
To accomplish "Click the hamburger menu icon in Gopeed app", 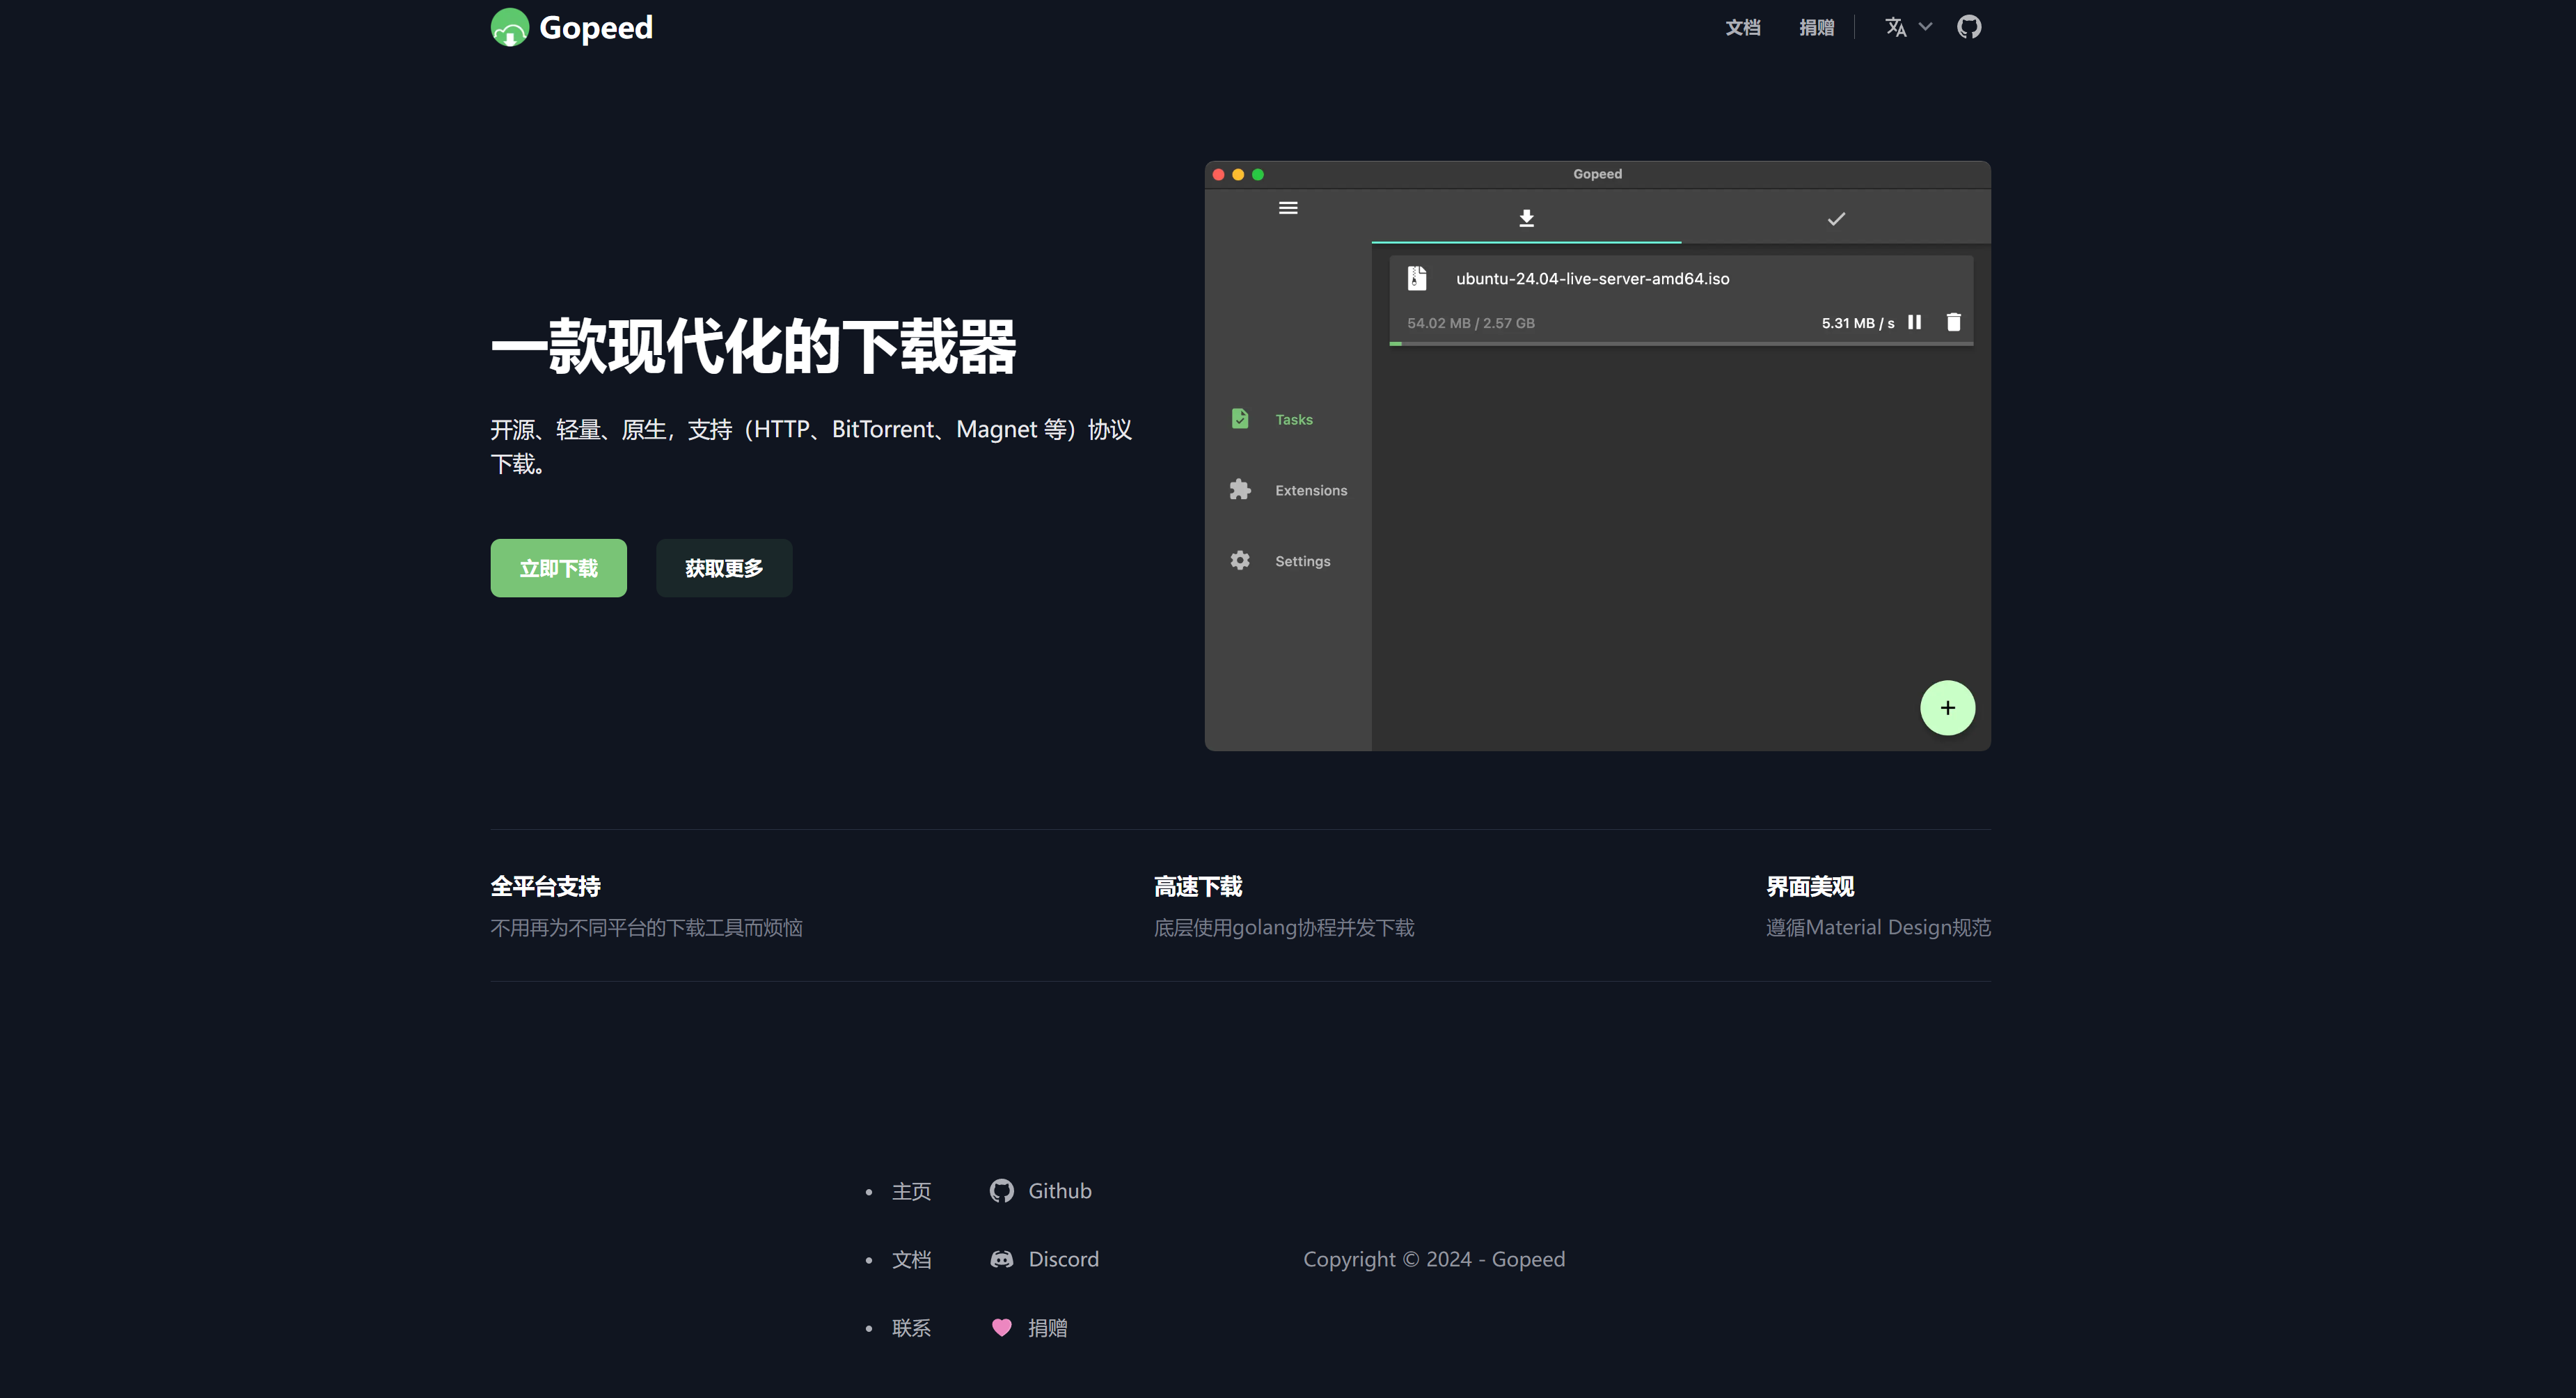I will point(1288,208).
